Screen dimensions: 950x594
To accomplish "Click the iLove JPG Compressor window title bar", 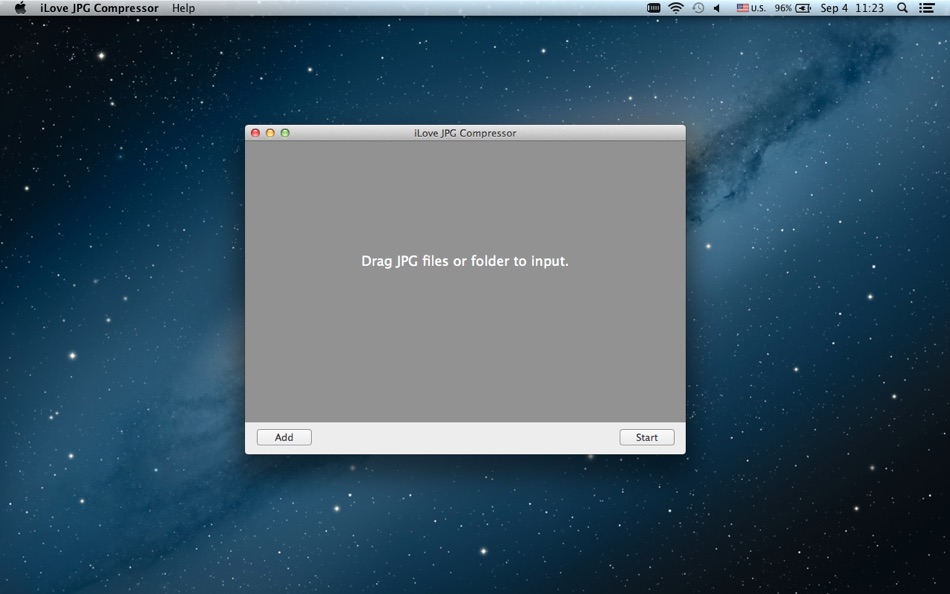I will coord(465,133).
